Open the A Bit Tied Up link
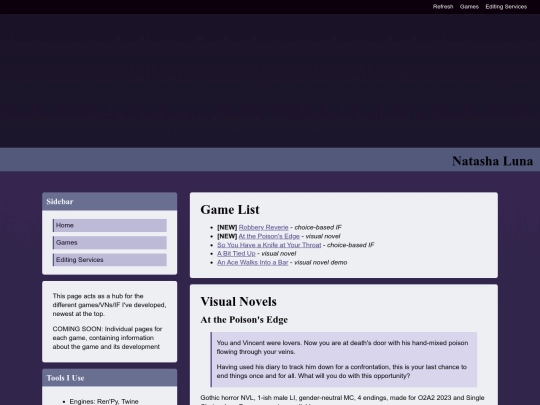This screenshot has height=405, width=540. (236, 253)
